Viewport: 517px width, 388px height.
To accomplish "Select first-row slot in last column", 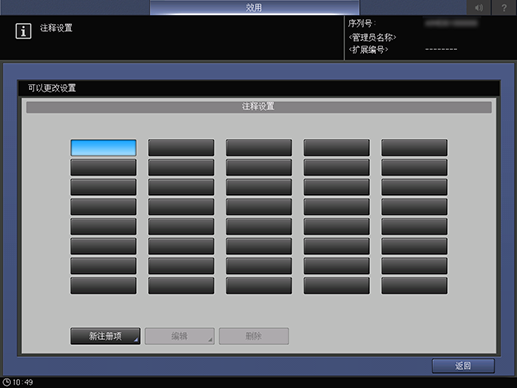I will pos(414,148).
